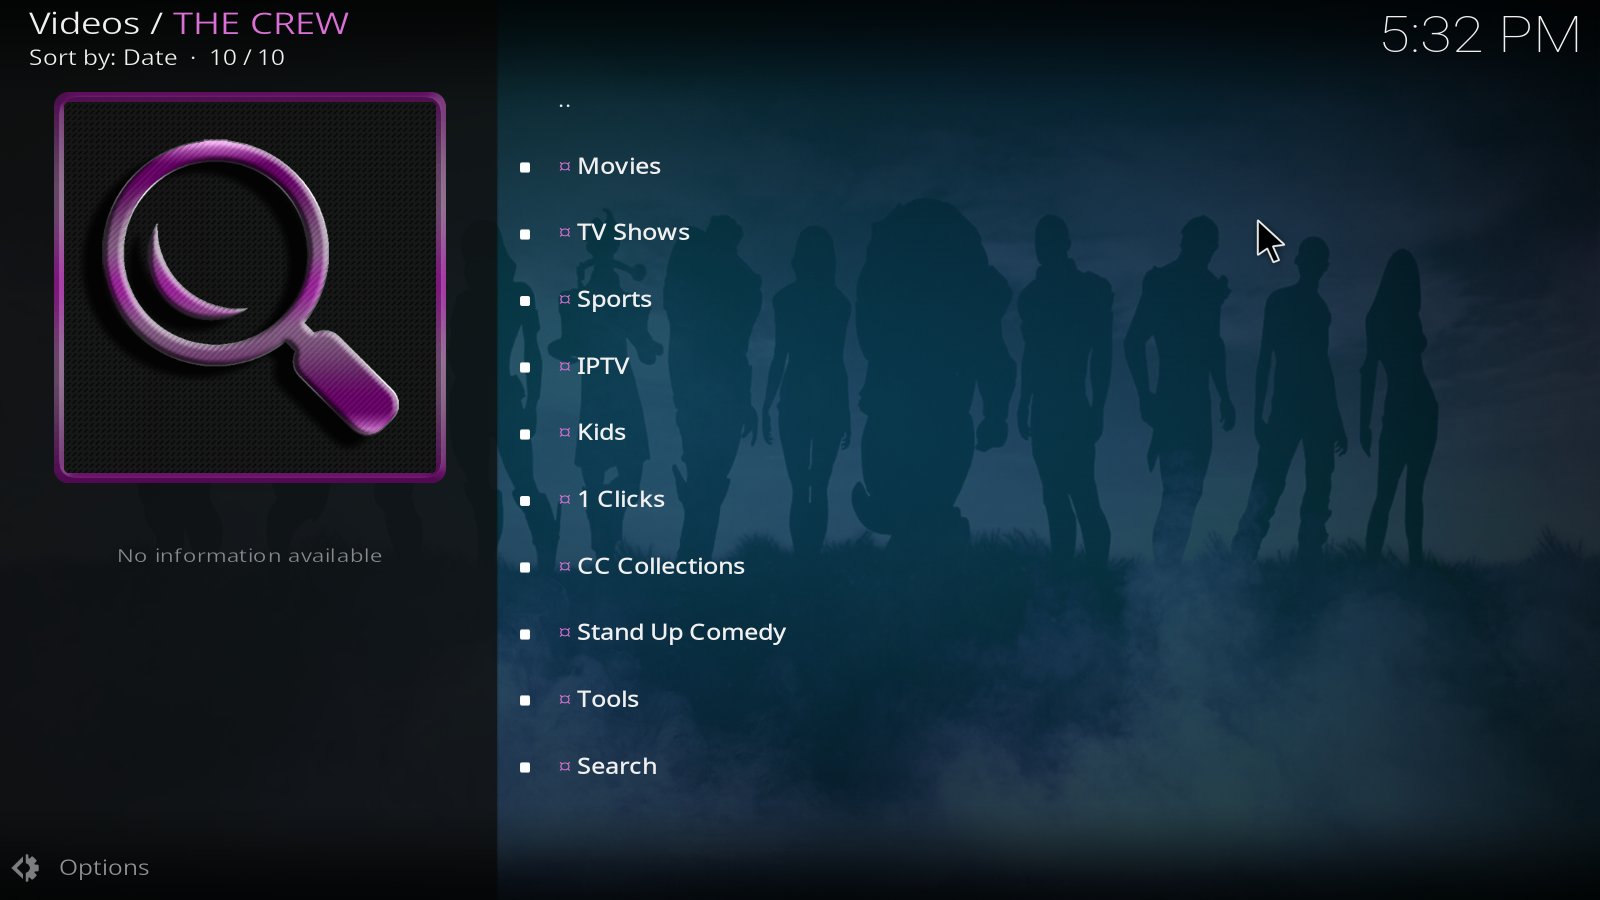Click the bullet icon beside Stand Up Comedy

click(525, 634)
